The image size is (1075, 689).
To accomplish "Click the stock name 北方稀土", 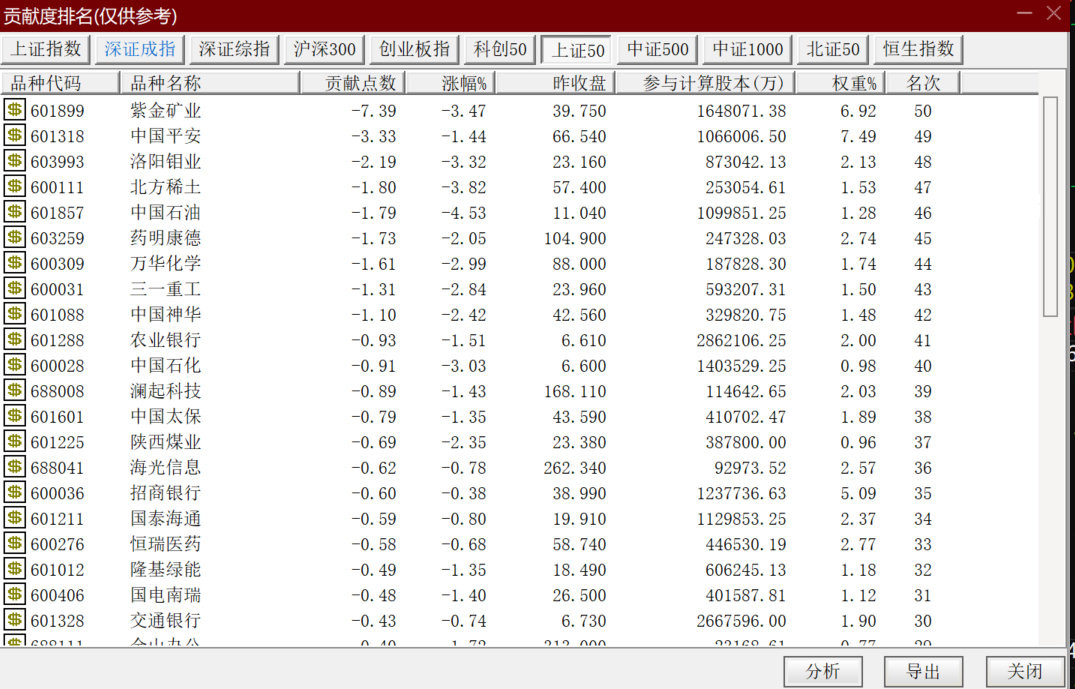I will point(165,186).
